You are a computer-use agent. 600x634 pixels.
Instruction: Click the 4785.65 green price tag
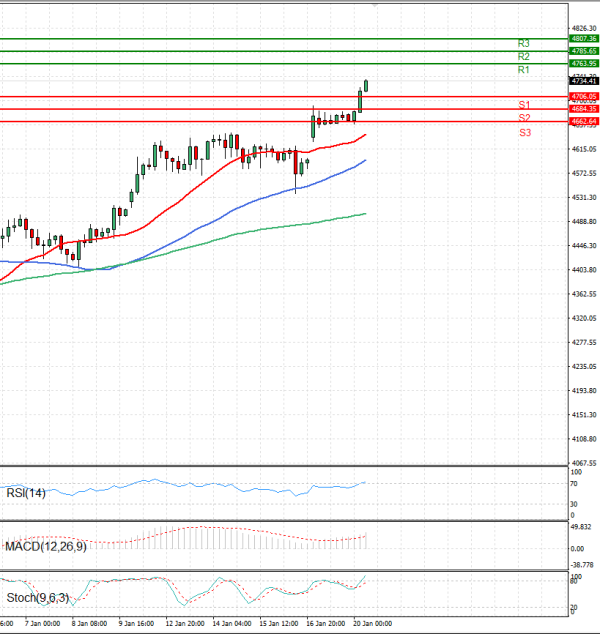tap(583, 50)
